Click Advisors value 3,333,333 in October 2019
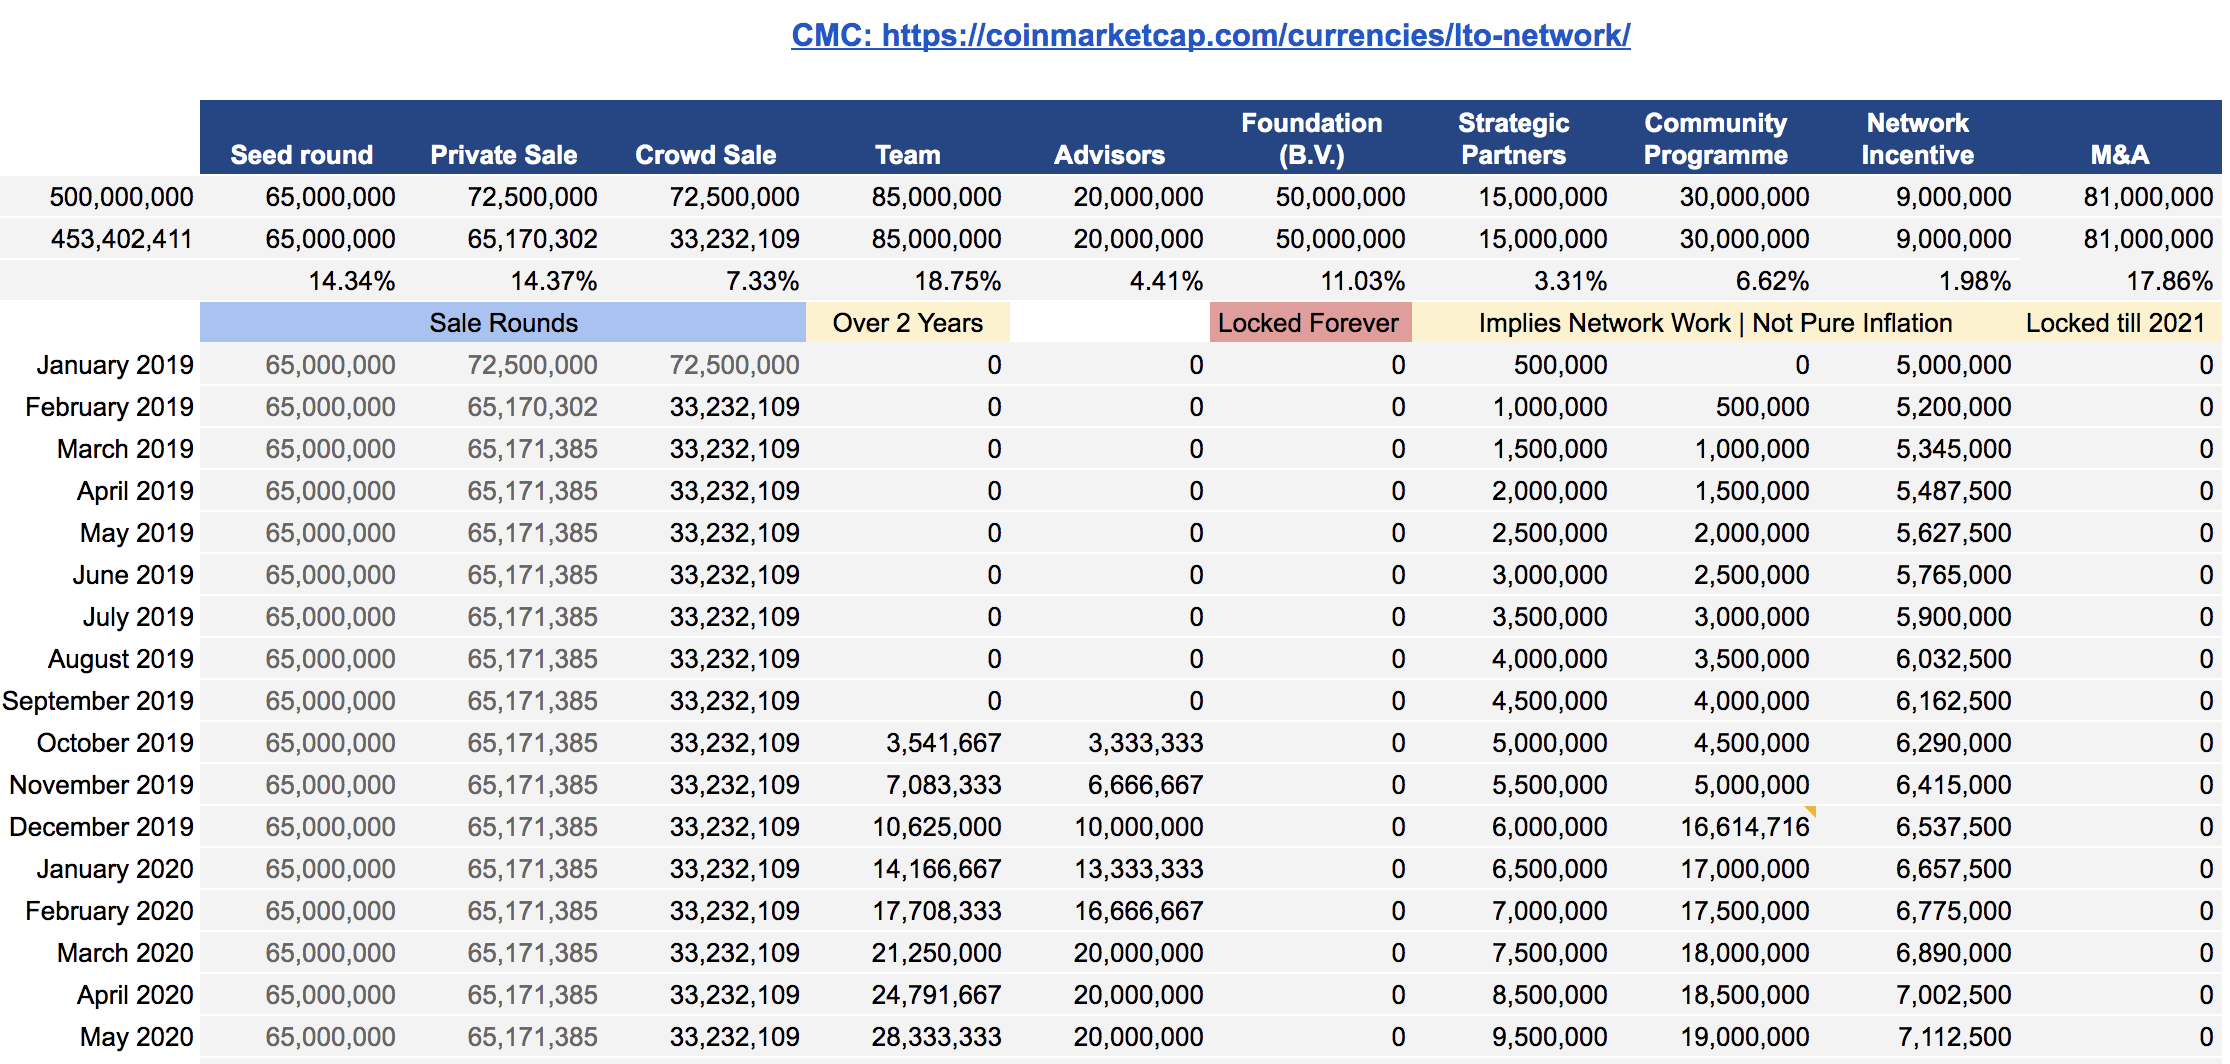 coord(1145,743)
